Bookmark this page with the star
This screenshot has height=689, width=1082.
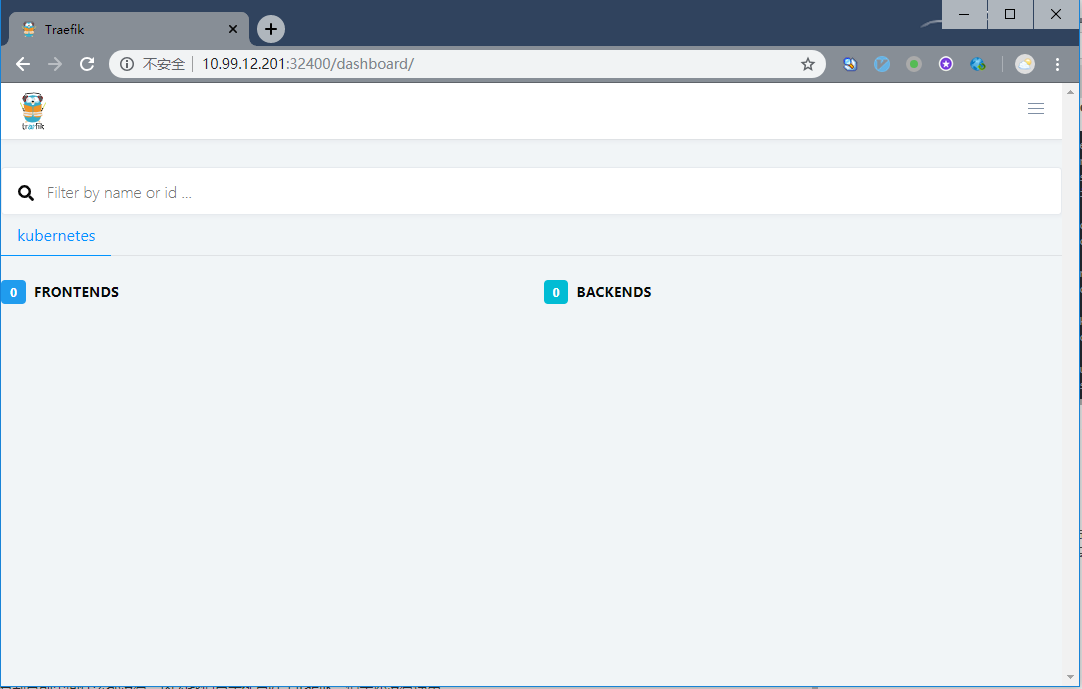(807, 64)
